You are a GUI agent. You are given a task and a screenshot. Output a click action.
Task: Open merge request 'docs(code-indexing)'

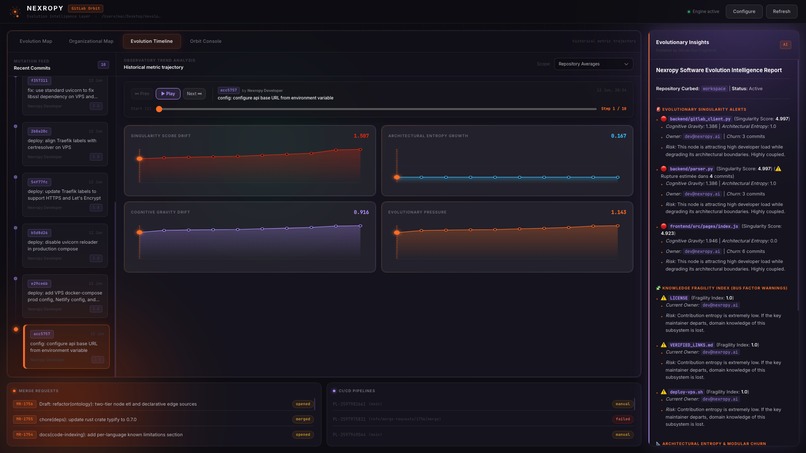[164, 434]
